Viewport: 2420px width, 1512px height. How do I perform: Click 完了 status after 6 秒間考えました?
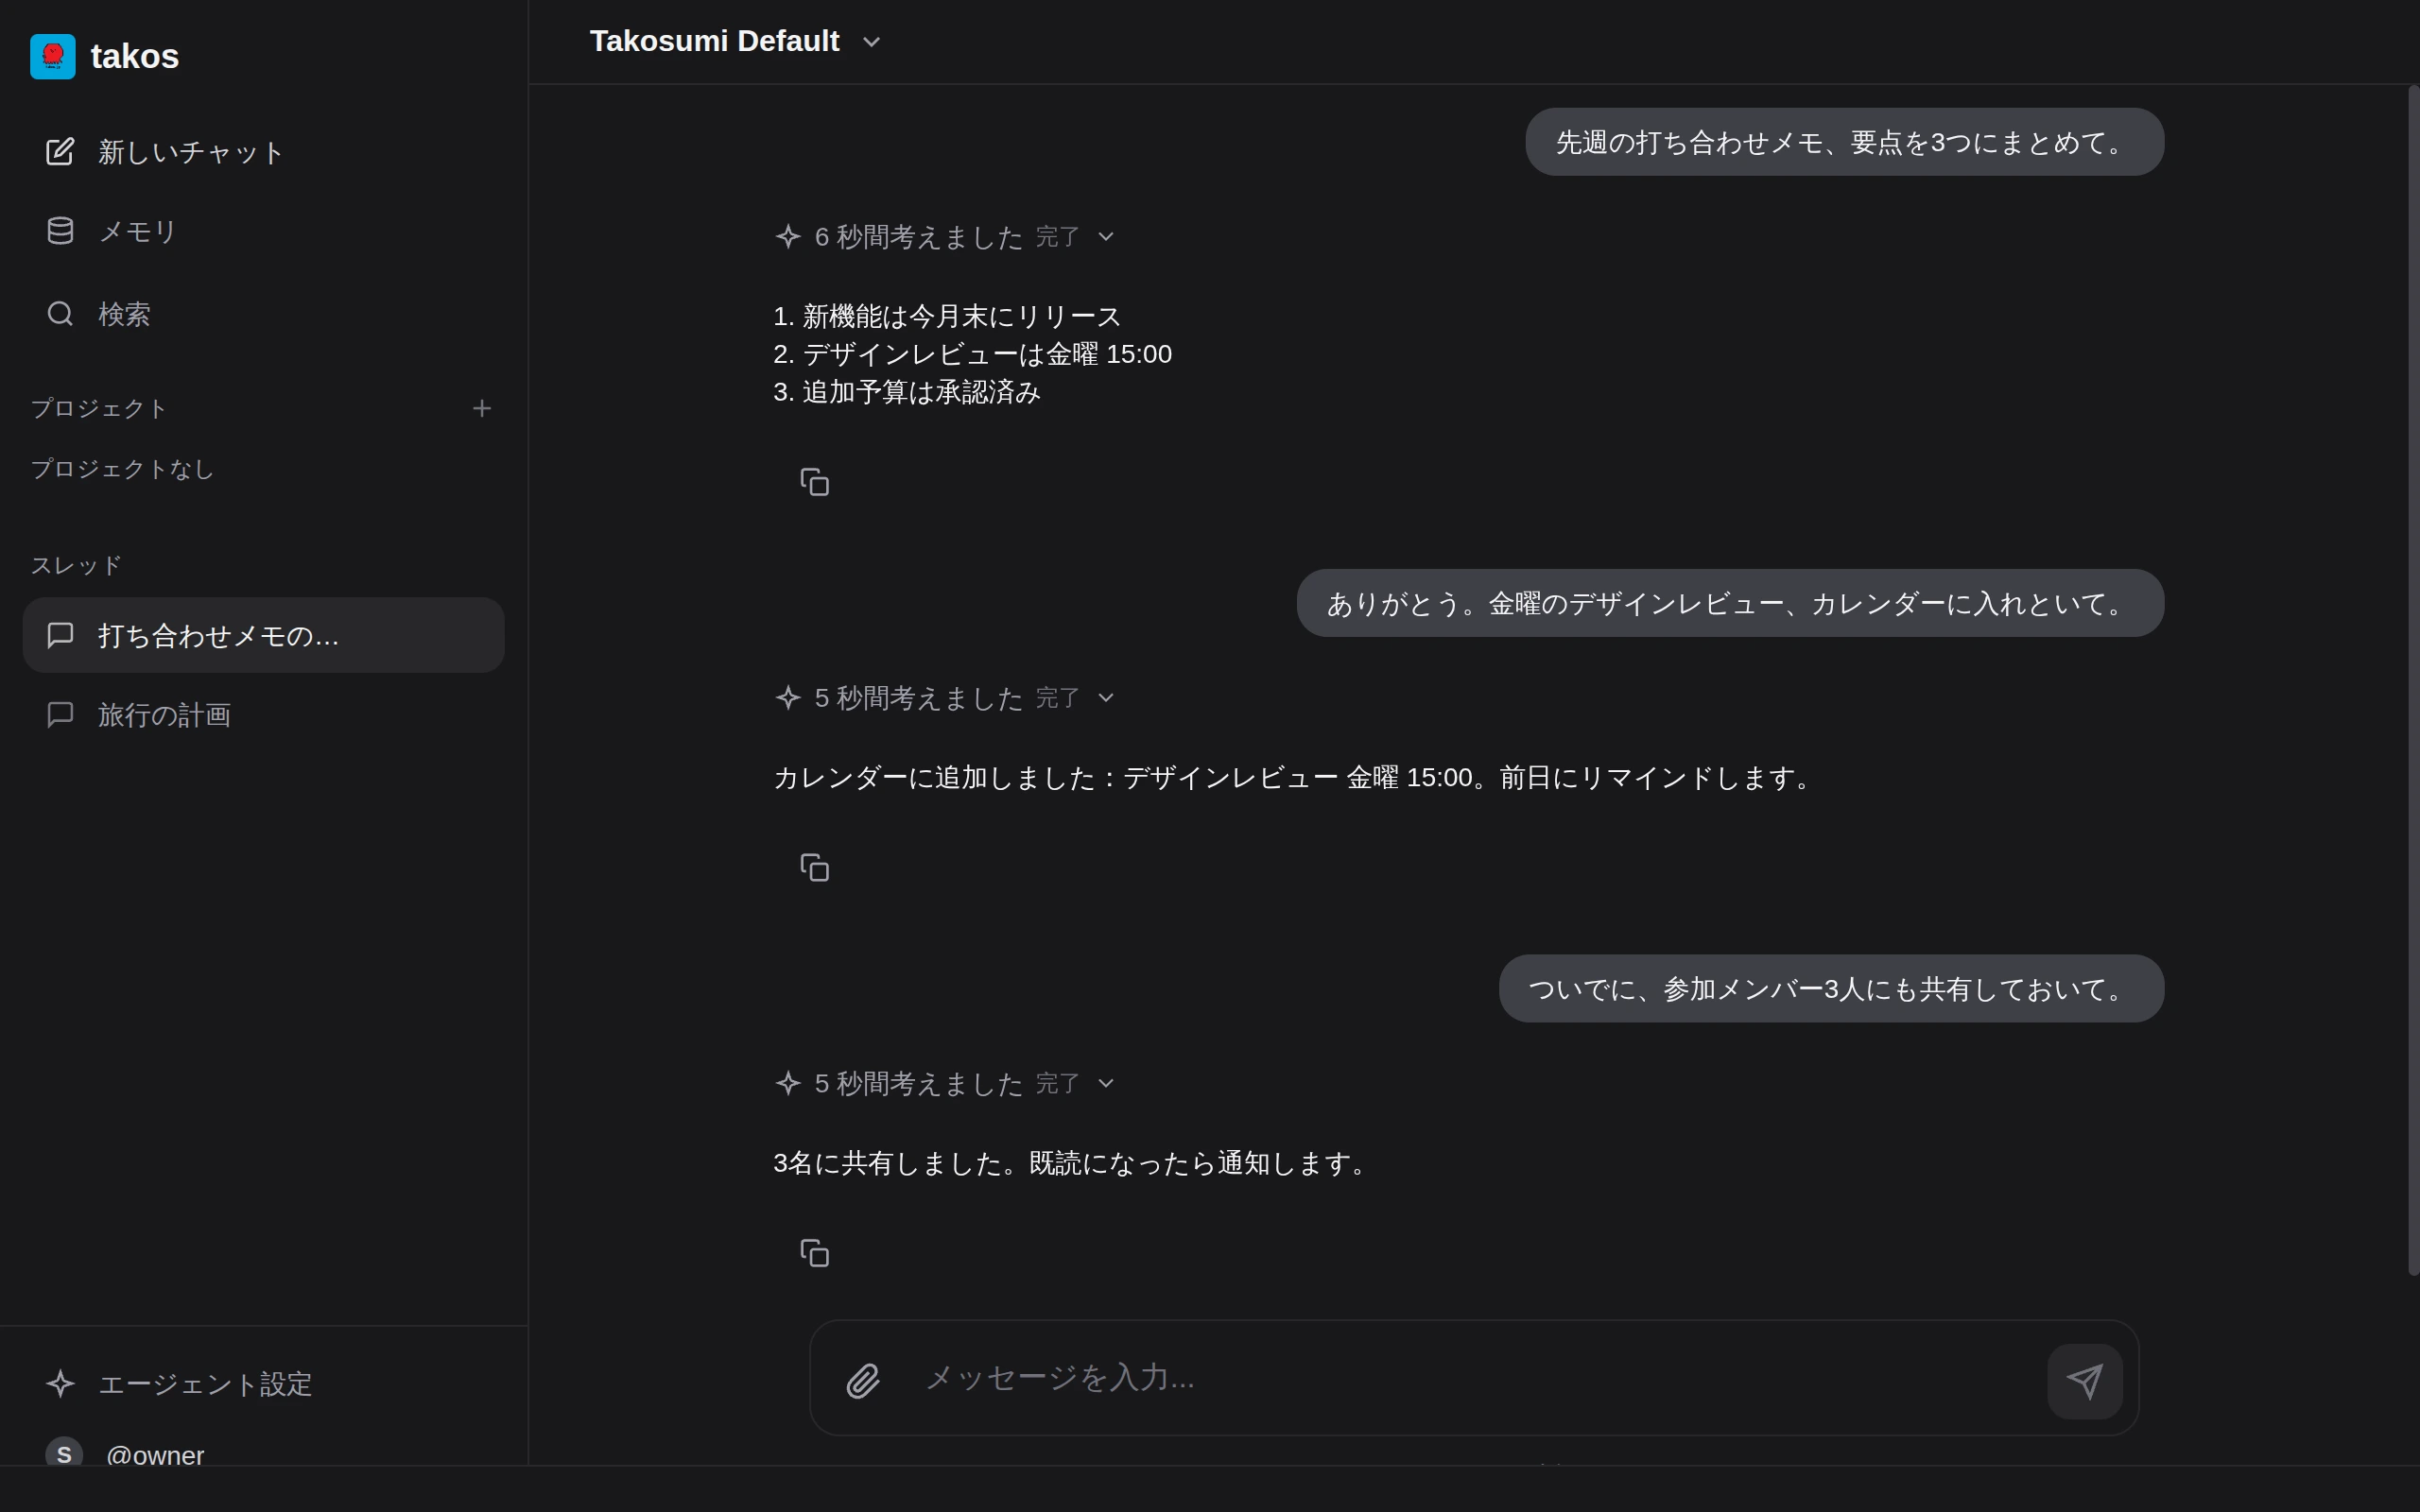[1058, 237]
